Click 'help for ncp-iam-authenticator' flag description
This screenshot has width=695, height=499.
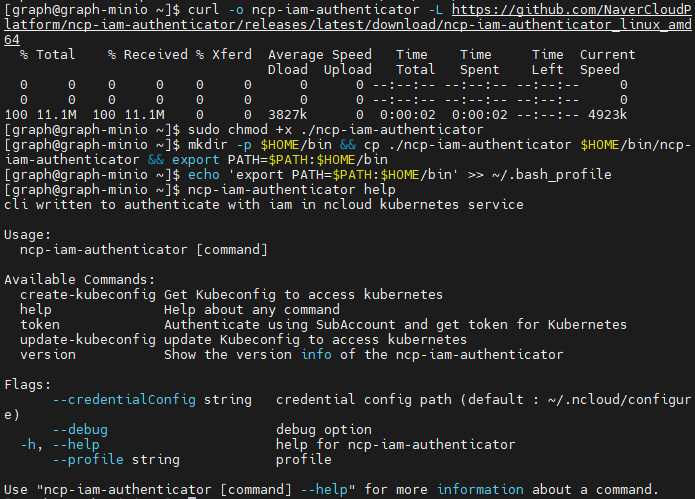[395, 444]
